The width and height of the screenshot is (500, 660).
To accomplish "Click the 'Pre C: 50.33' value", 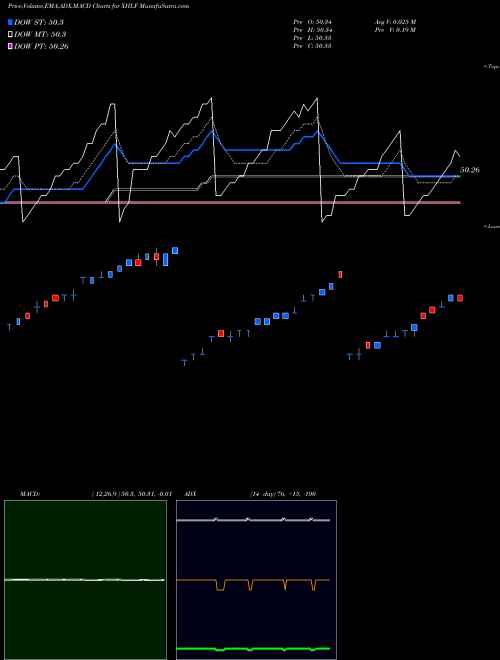I will click(x=313, y=46).
